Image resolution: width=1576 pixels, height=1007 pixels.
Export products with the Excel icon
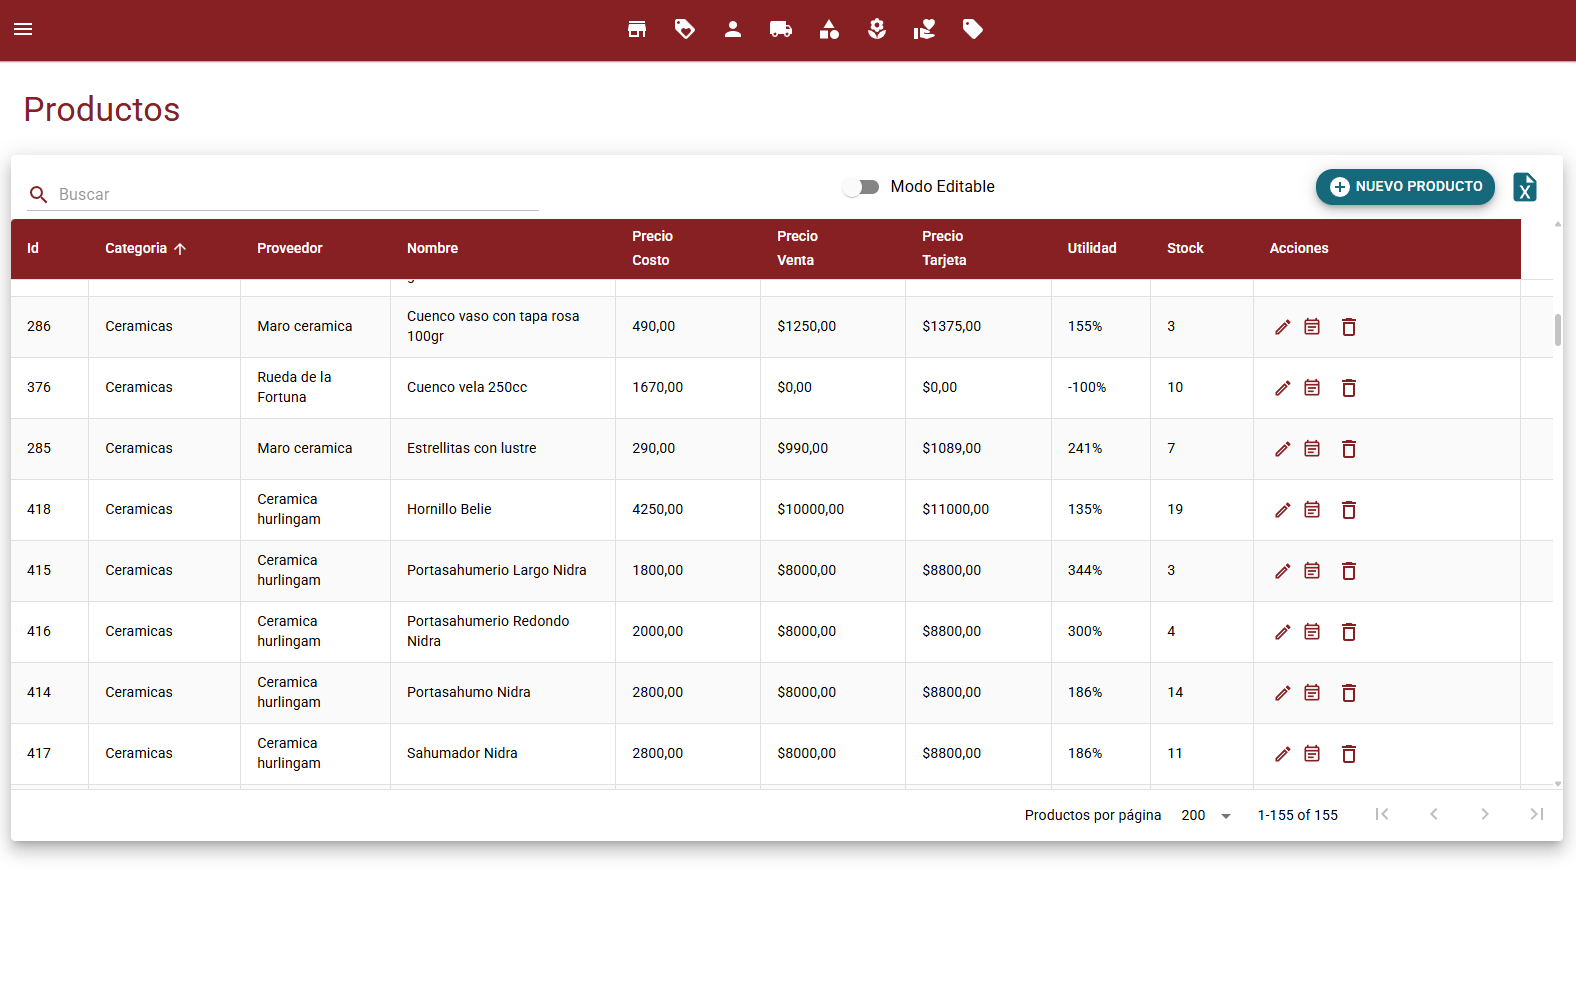1524,187
